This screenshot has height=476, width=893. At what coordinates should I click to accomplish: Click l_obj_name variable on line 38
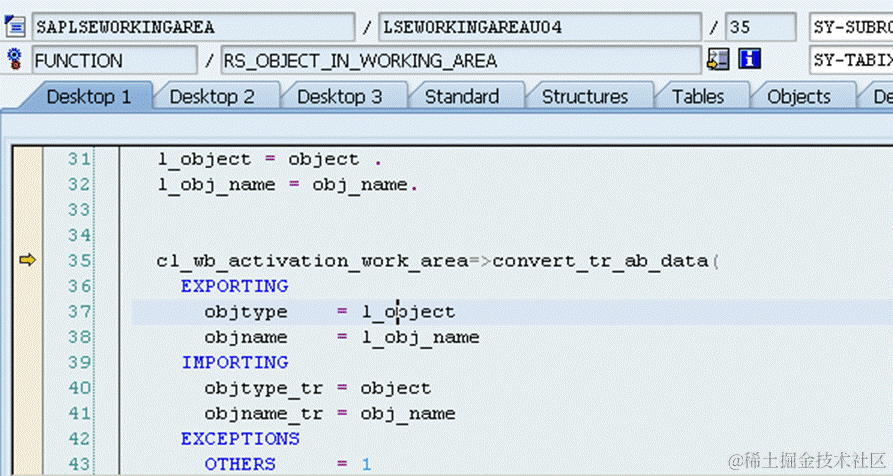(x=421, y=338)
